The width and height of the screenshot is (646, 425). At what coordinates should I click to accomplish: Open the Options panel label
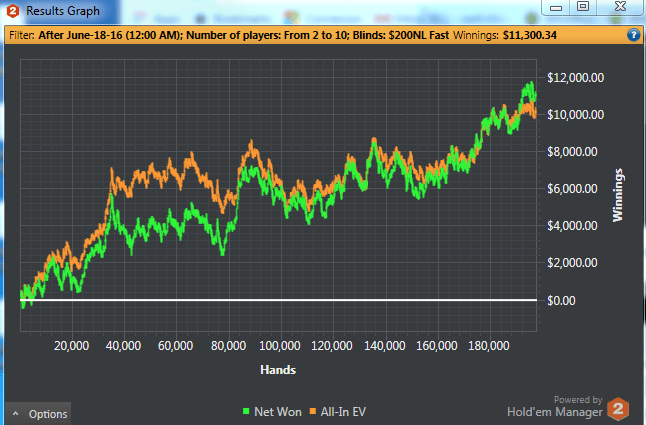[48, 414]
